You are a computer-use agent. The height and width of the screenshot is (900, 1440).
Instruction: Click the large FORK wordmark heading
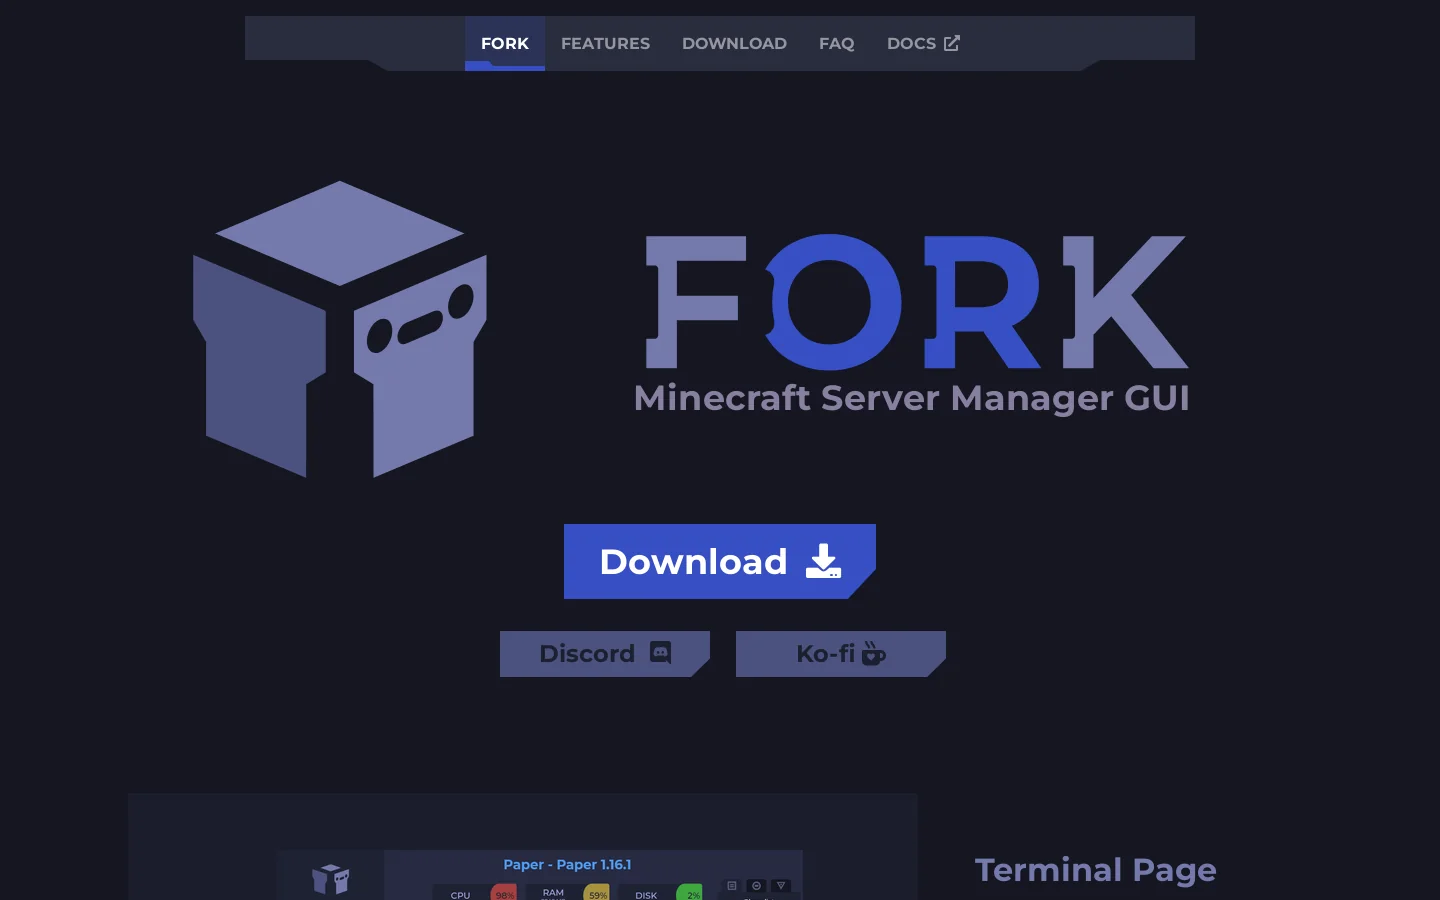(x=917, y=302)
